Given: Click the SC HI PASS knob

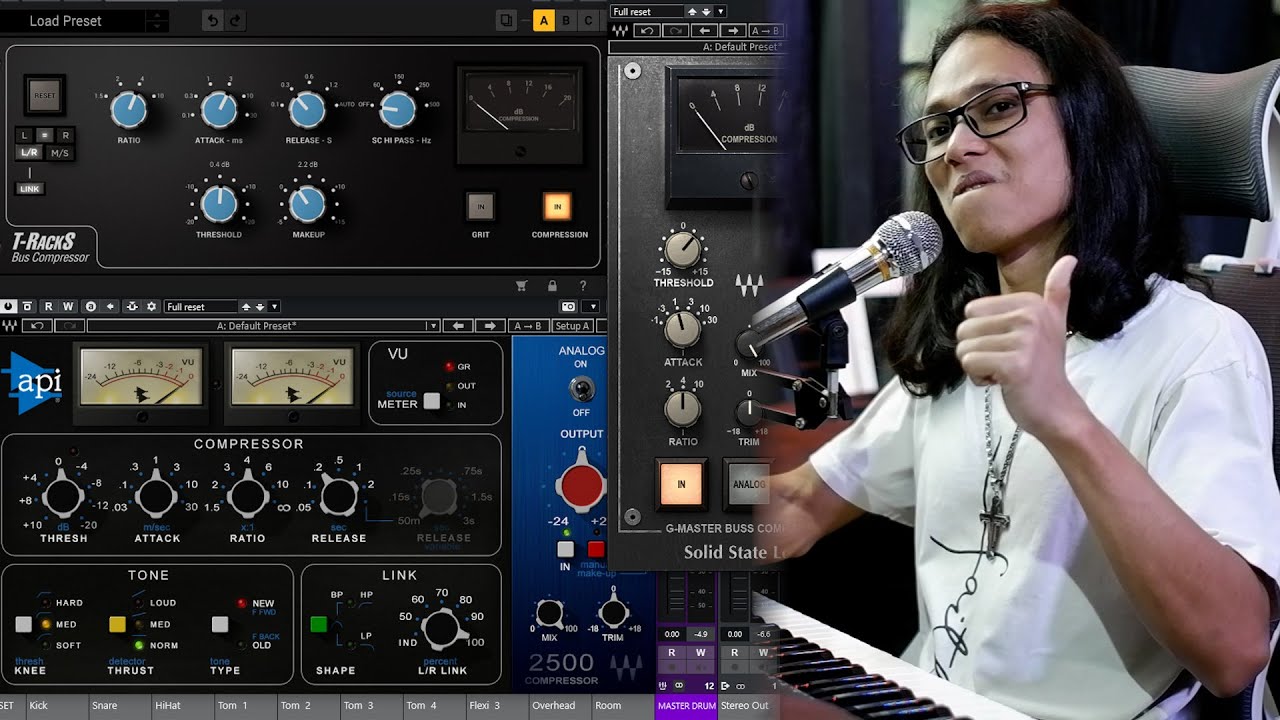Looking at the screenshot, I should [x=398, y=109].
